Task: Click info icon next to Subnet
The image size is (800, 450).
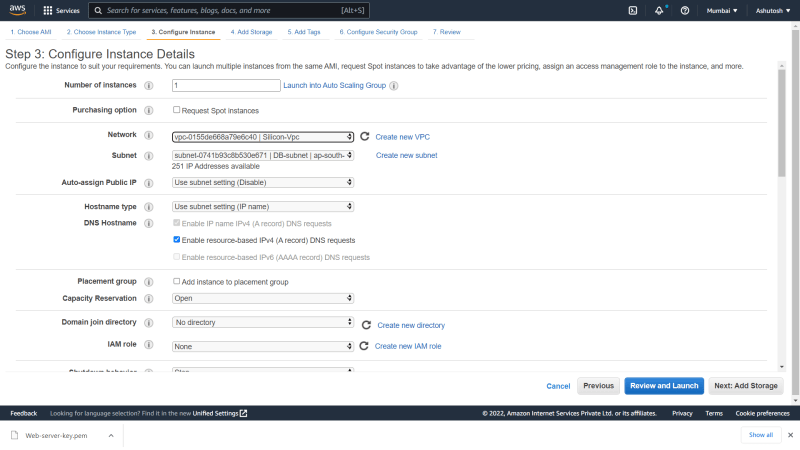Action: coord(148,156)
